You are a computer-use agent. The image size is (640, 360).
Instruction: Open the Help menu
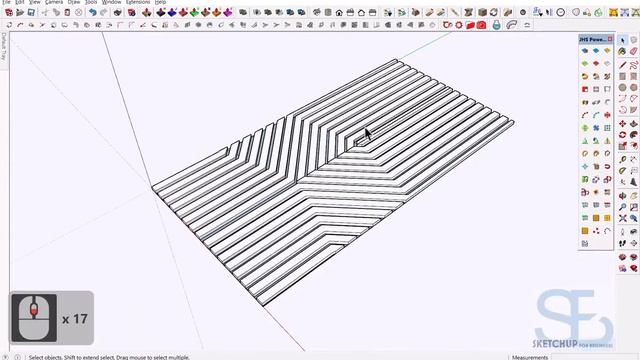160,2
